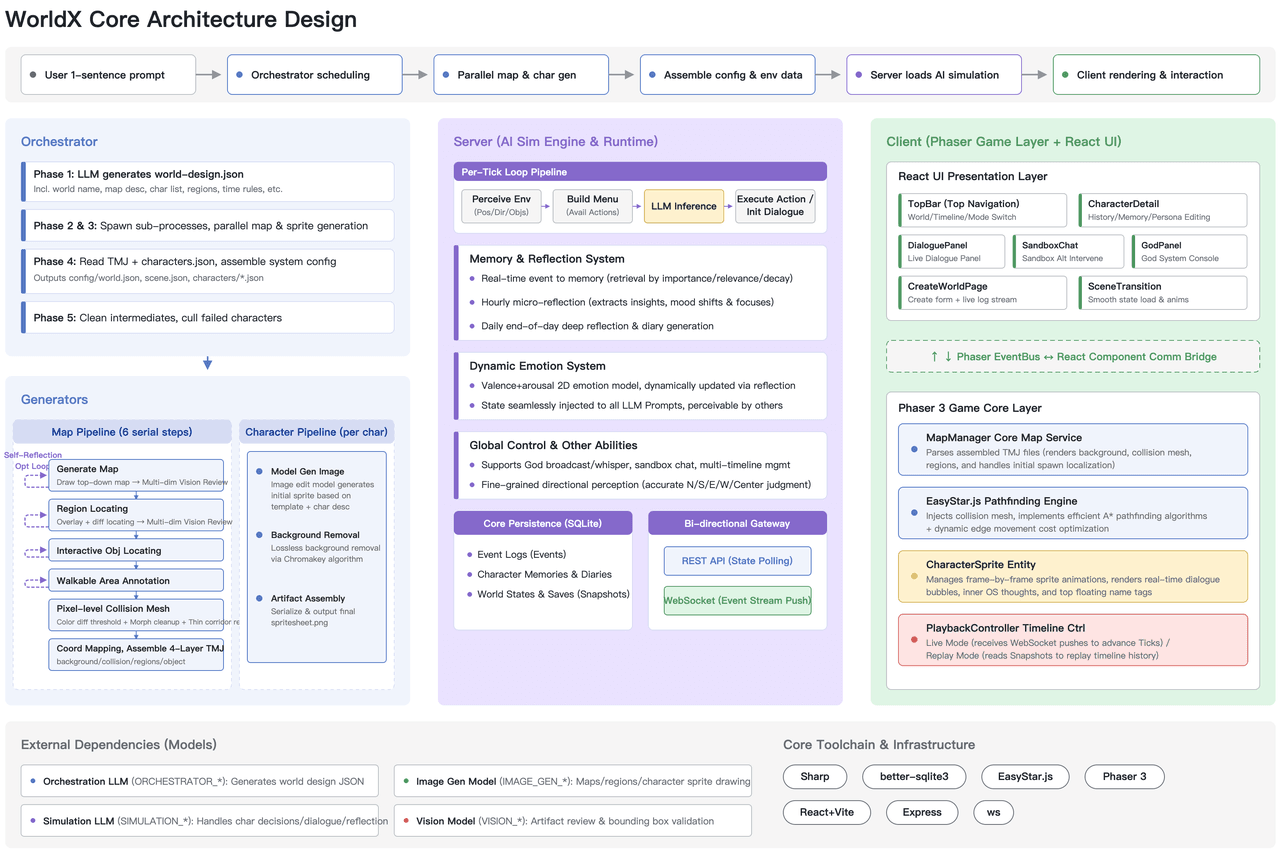
Task: Select the Character Pipeline (per char) tab
Action: tap(317, 432)
